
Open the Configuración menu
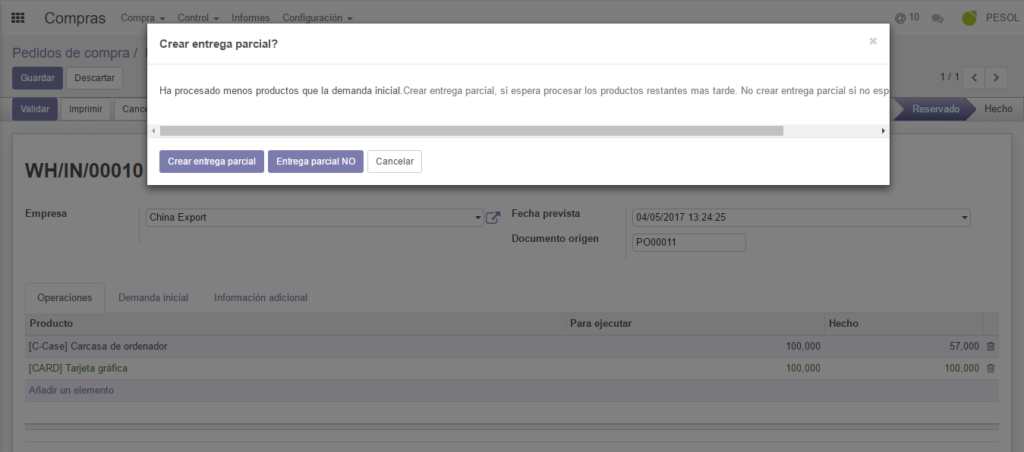[x=317, y=18]
